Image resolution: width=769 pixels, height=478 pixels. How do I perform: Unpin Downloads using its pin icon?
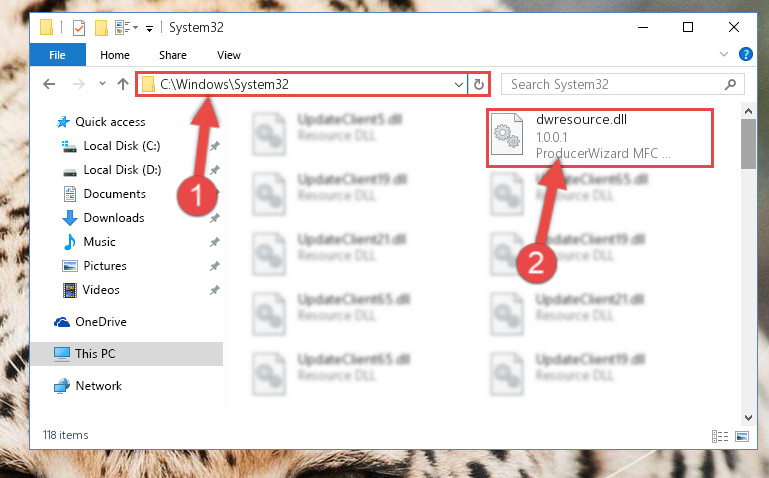pyautogui.click(x=215, y=218)
